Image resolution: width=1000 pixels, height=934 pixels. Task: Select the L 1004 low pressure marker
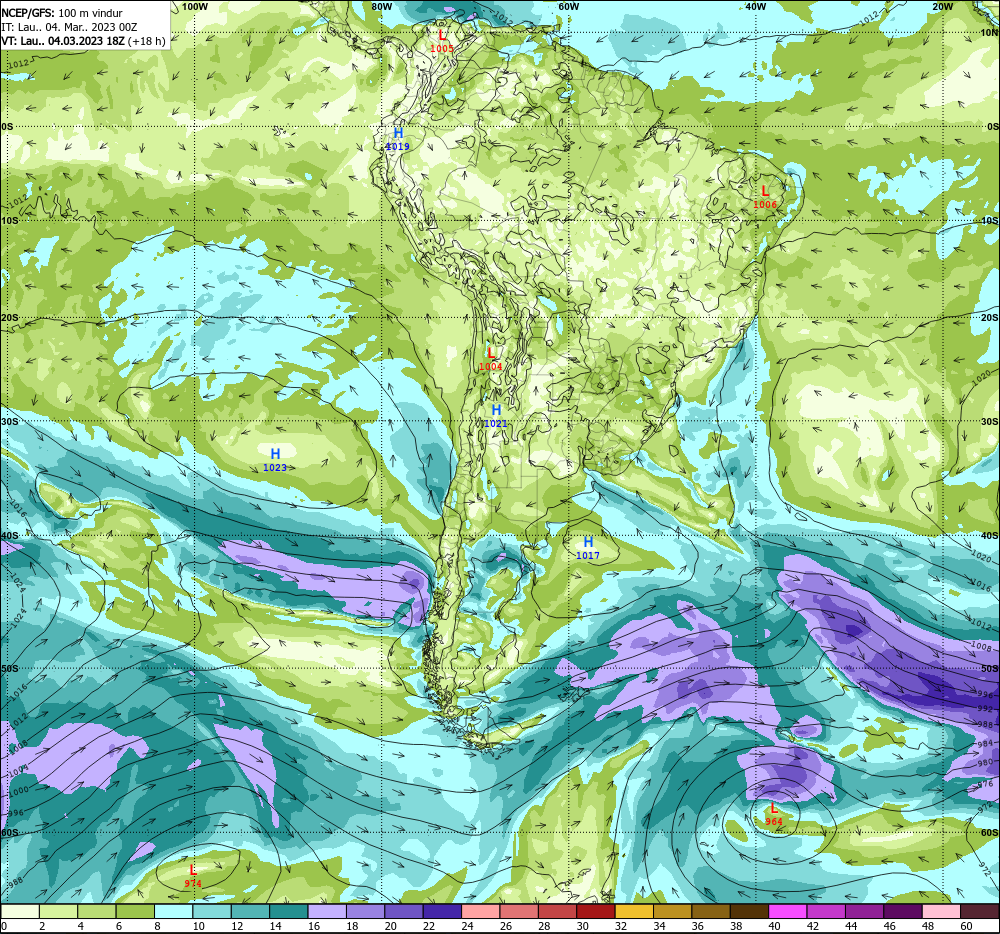pos(490,359)
